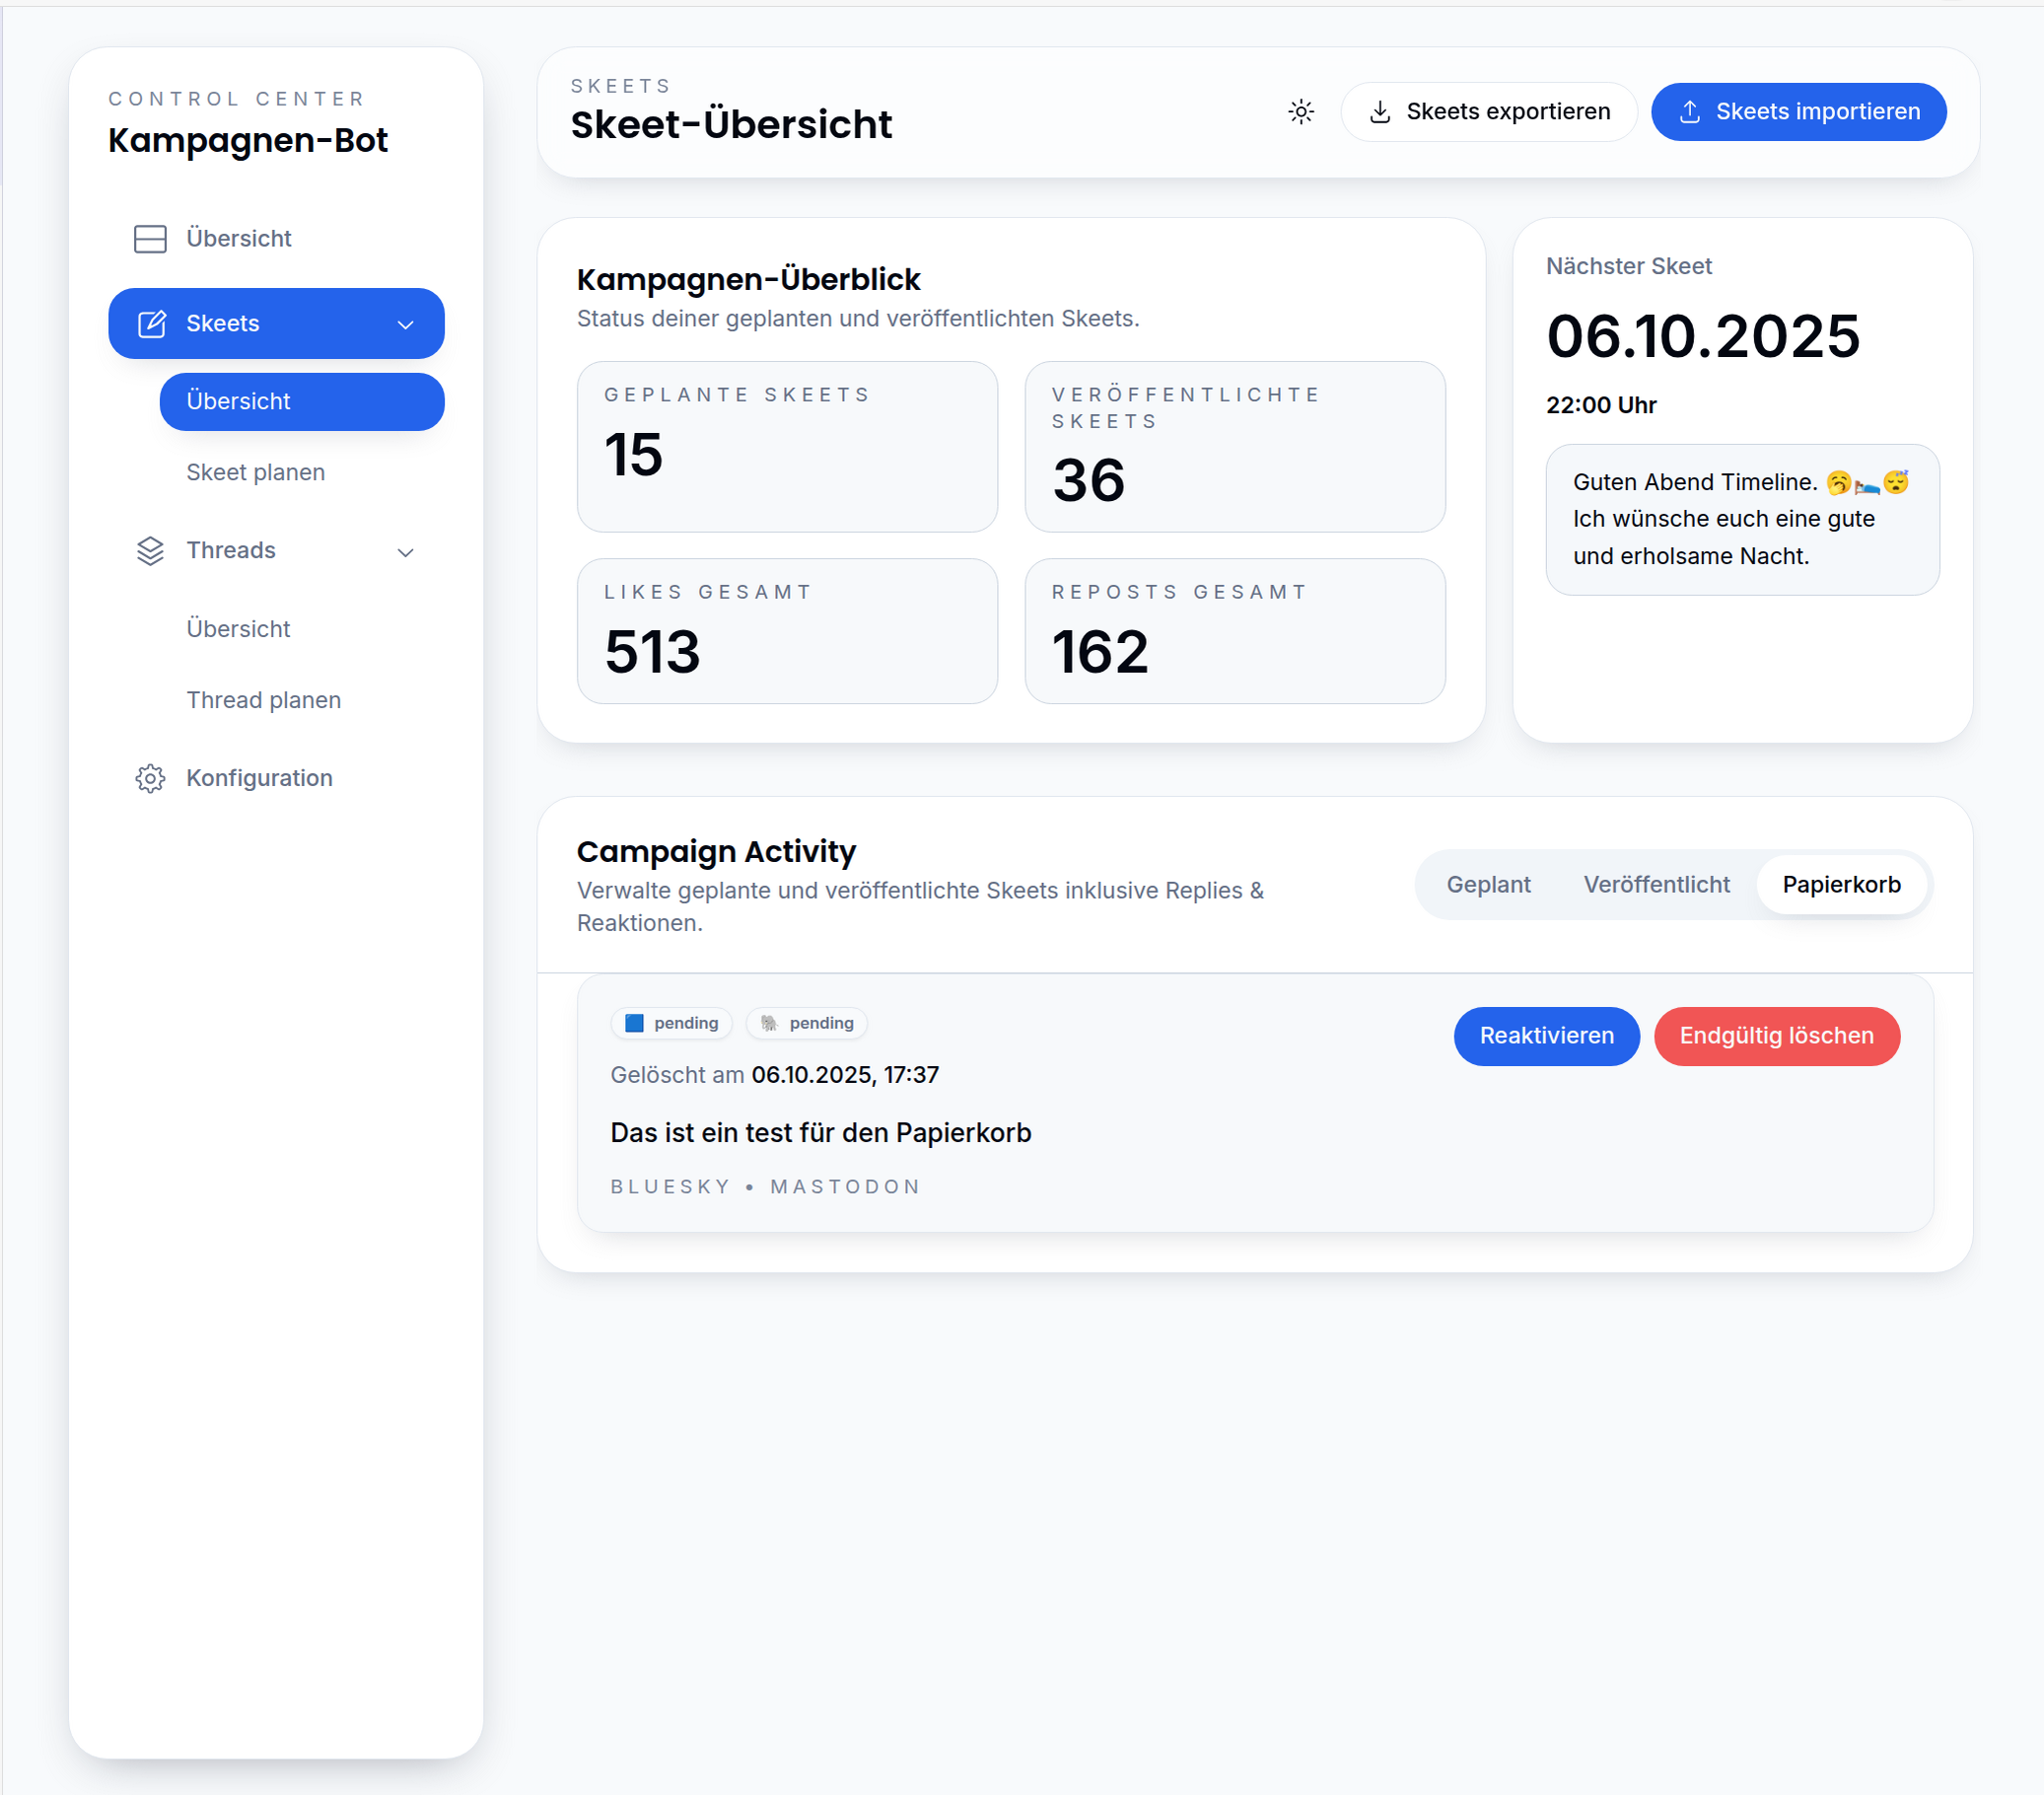Click the Übersicht dashboard layout icon
This screenshot has width=2044, height=1795.
pyautogui.click(x=150, y=239)
